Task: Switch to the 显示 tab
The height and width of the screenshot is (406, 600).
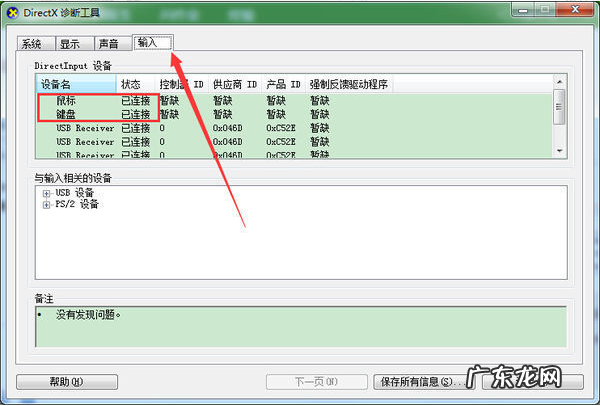Action: [x=75, y=44]
